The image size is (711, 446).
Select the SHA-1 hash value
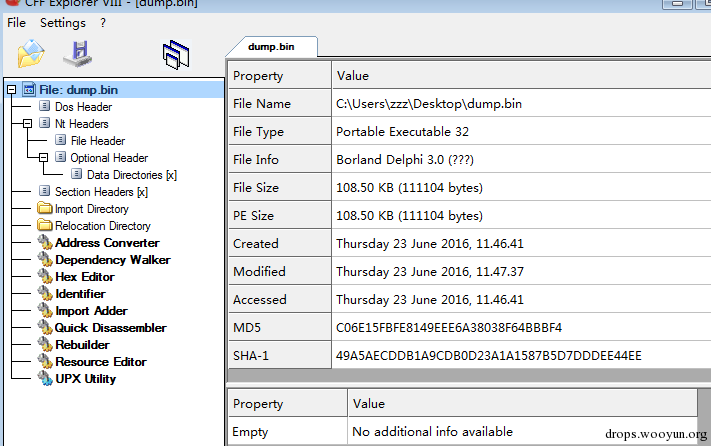pyautogui.click(x=489, y=356)
